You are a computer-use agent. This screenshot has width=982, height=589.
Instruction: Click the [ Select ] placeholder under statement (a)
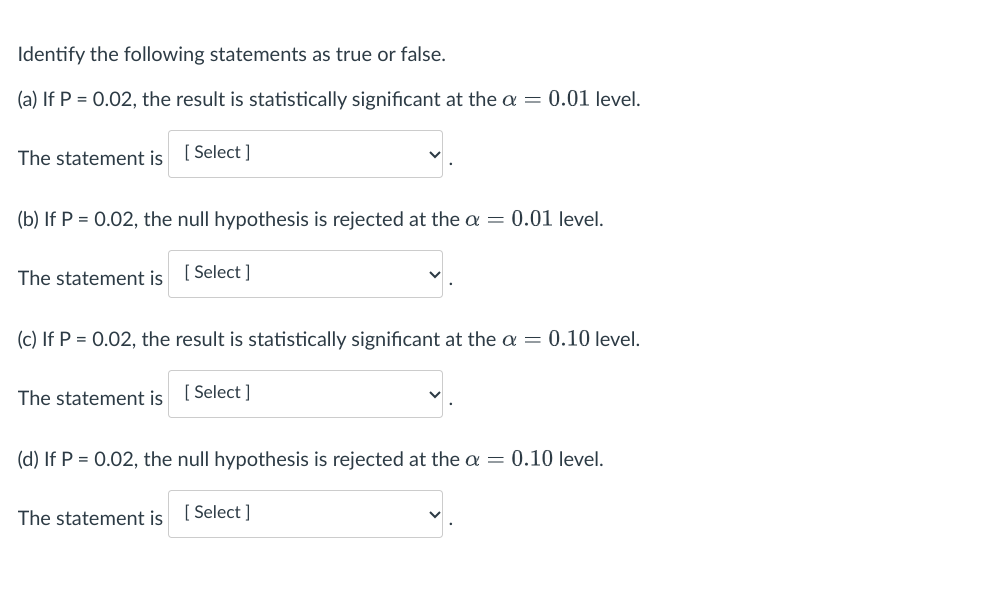(216, 152)
